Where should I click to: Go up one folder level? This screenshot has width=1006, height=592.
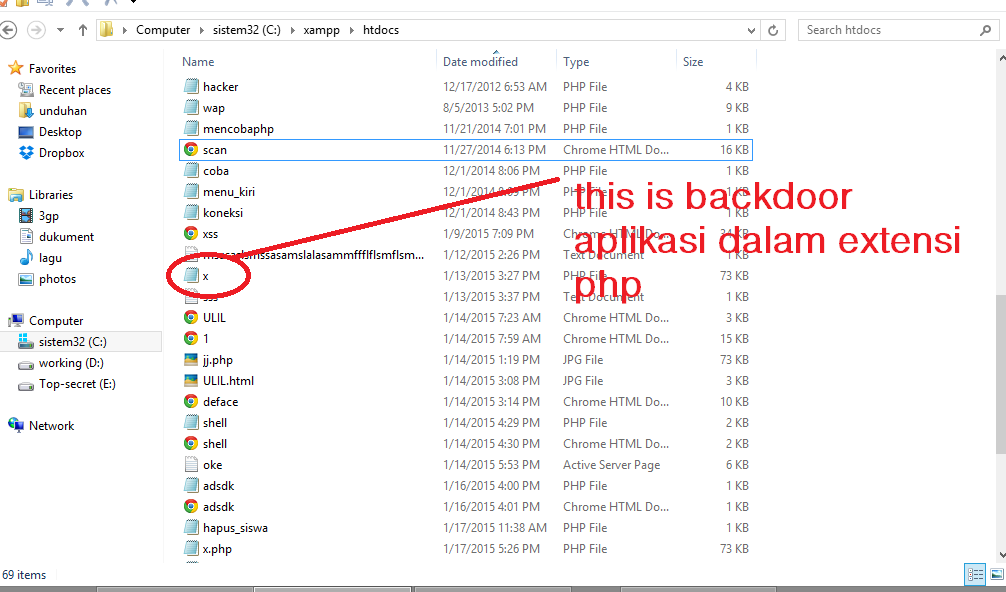pyautogui.click(x=83, y=30)
